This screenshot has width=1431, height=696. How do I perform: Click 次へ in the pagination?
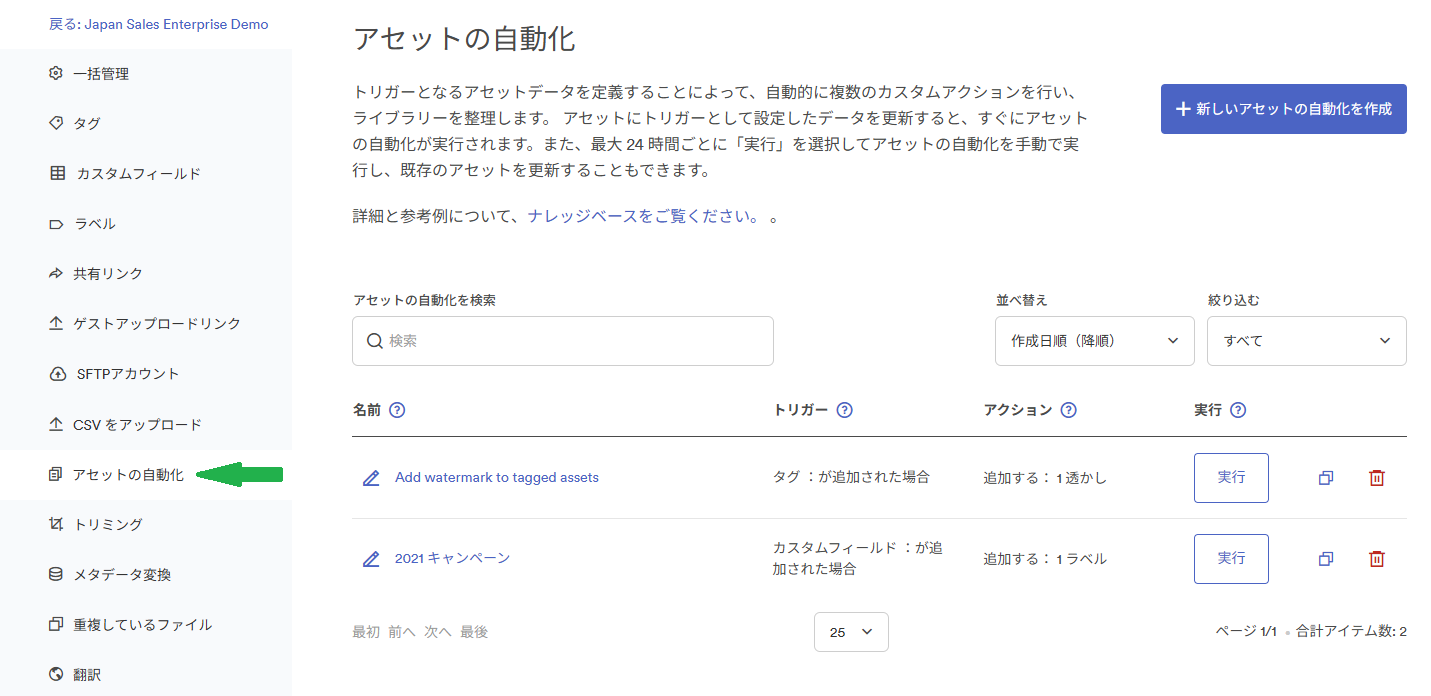(438, 632)
